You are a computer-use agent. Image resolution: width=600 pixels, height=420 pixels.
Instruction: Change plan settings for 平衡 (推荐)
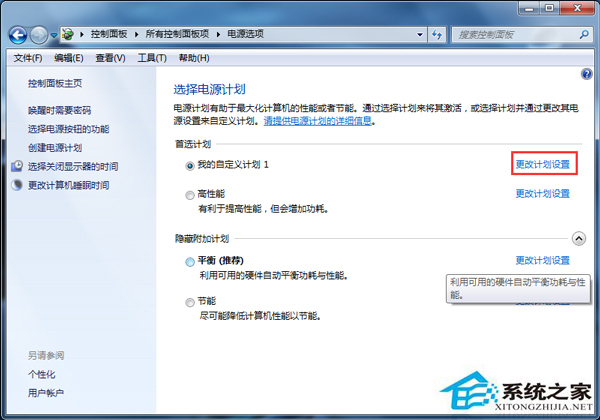[x=543, y=260]
